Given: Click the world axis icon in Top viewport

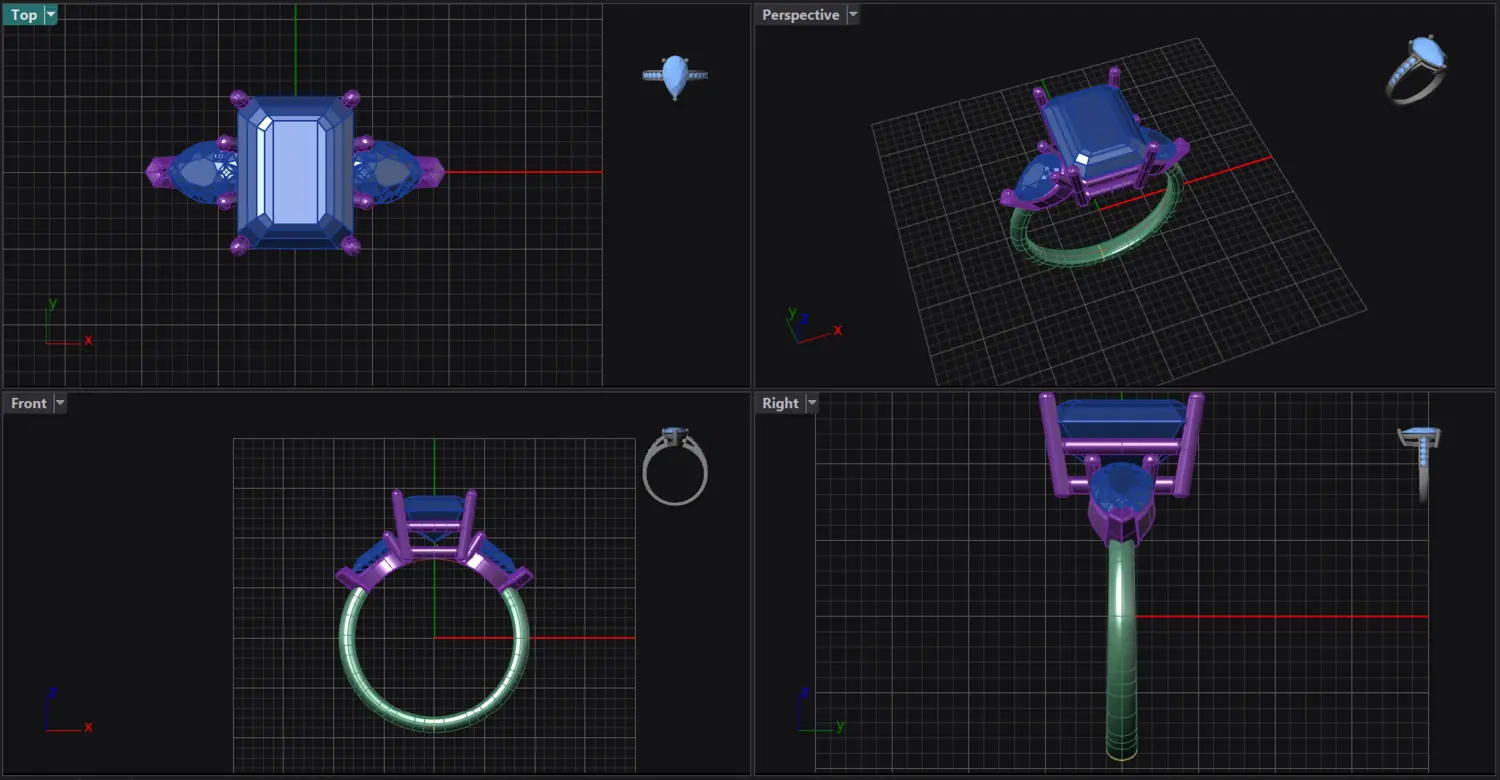Looking at the screenshot, I should click(x=68, y=322).
